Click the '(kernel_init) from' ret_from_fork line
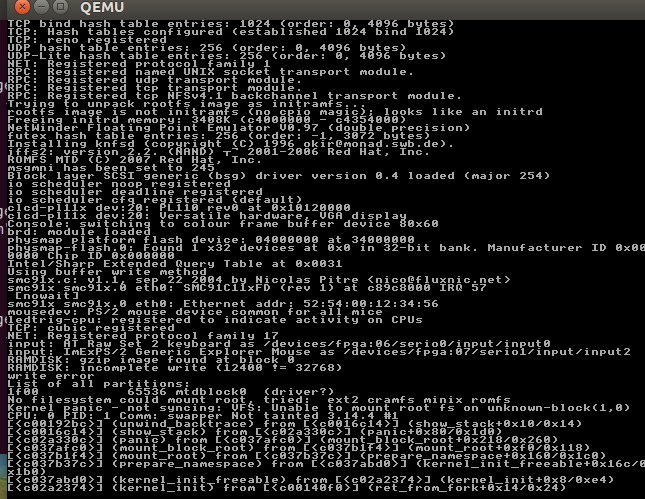 click(x=286, y=488)
